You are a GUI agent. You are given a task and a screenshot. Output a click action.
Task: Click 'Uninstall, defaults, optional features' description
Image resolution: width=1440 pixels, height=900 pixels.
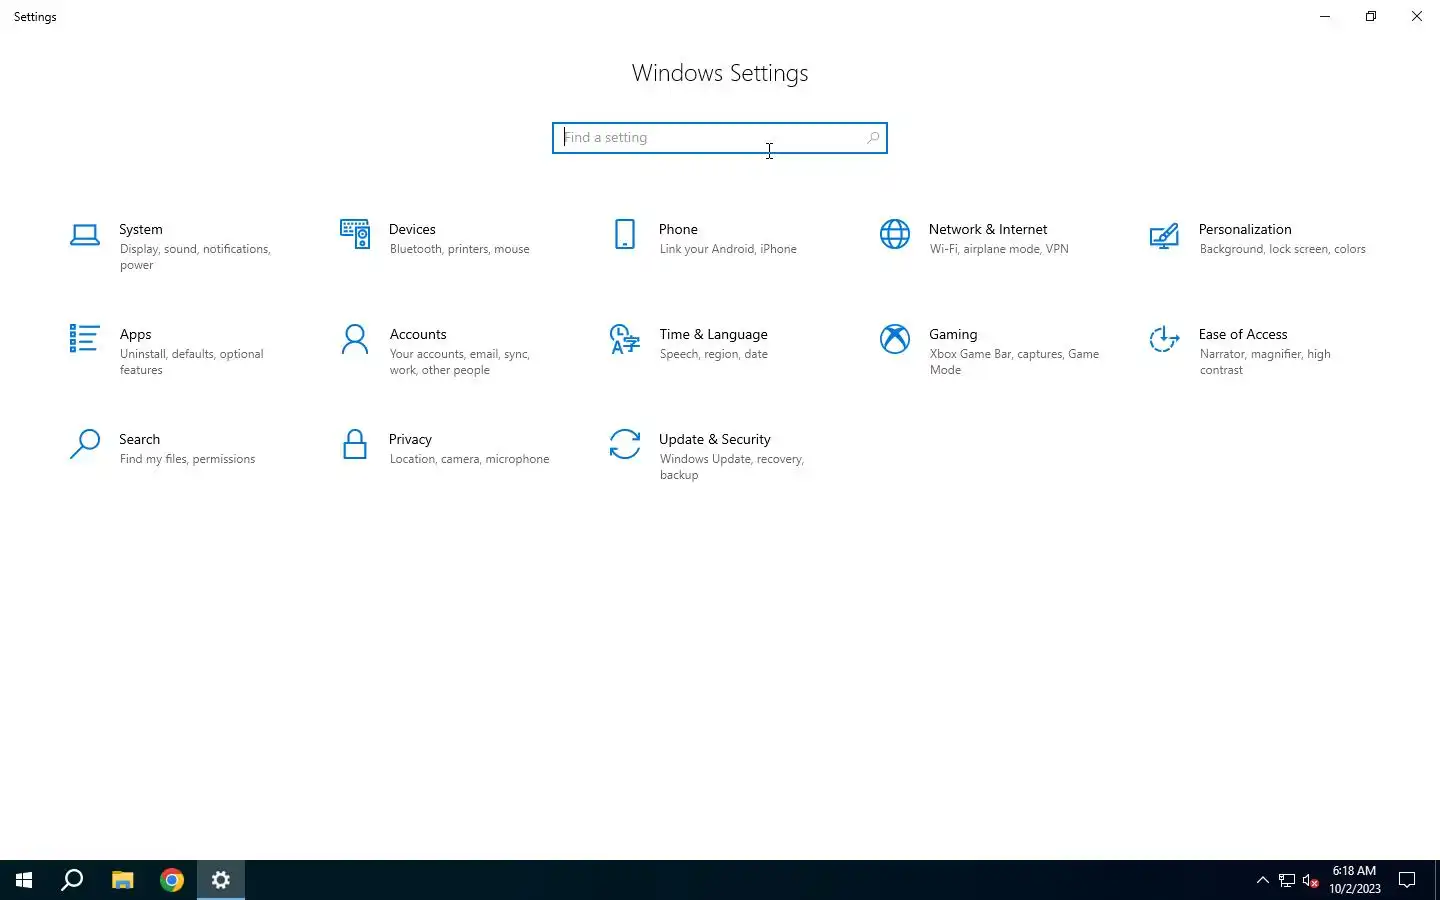coord(192,362)
